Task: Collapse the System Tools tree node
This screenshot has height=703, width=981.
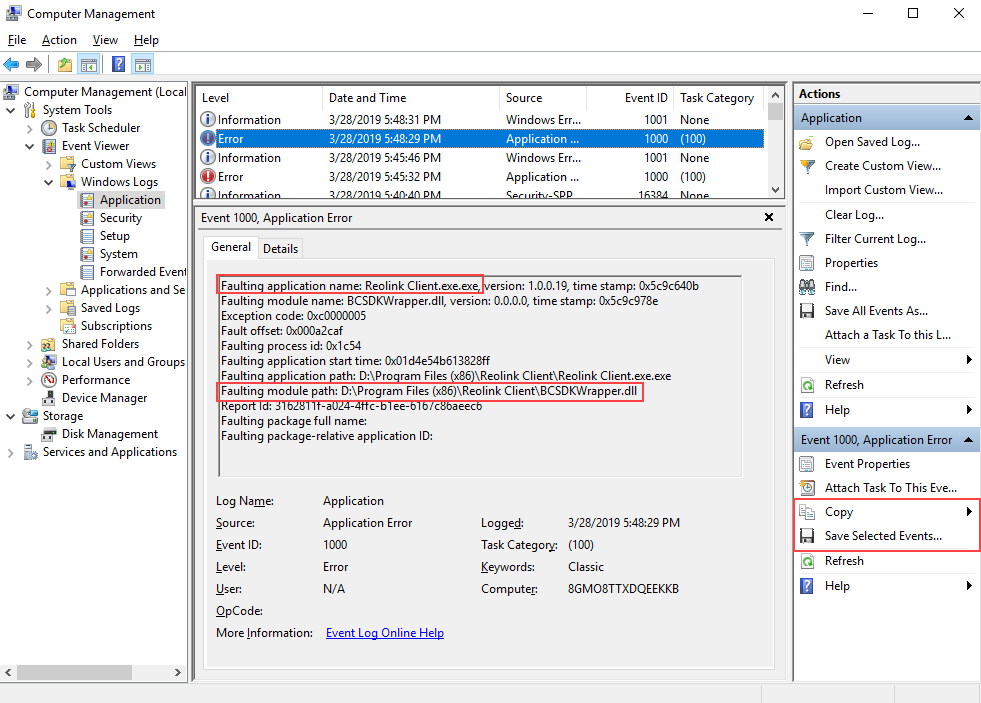Action: 11,110
